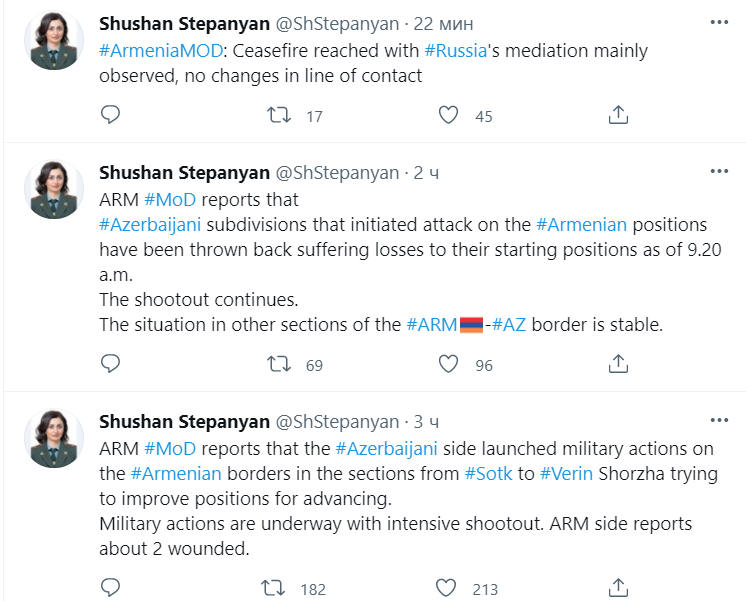Like the tweet with 45 likes
746x601 pixels.
tap(450, 115)
